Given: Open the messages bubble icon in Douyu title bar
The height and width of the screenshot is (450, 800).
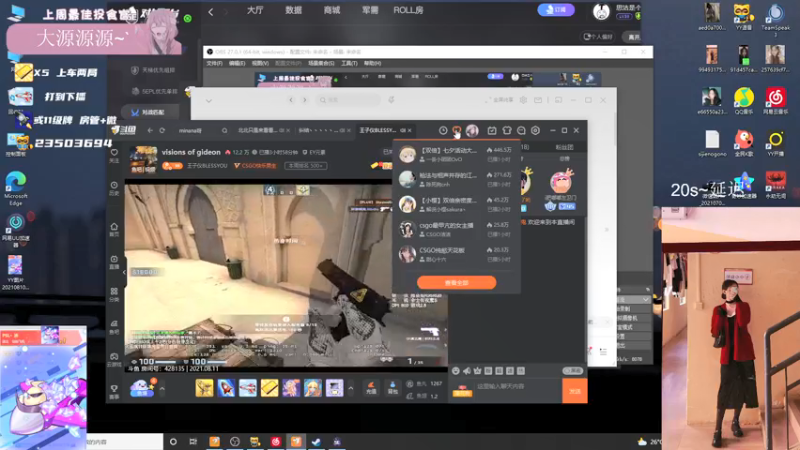Looking at the screenshot, I should point(521,131).
